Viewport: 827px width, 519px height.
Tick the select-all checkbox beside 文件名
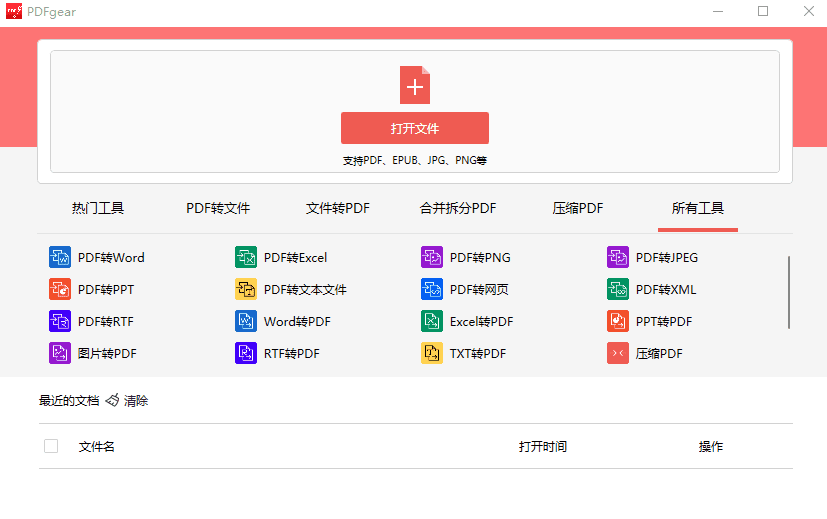(x=51, y=446)
